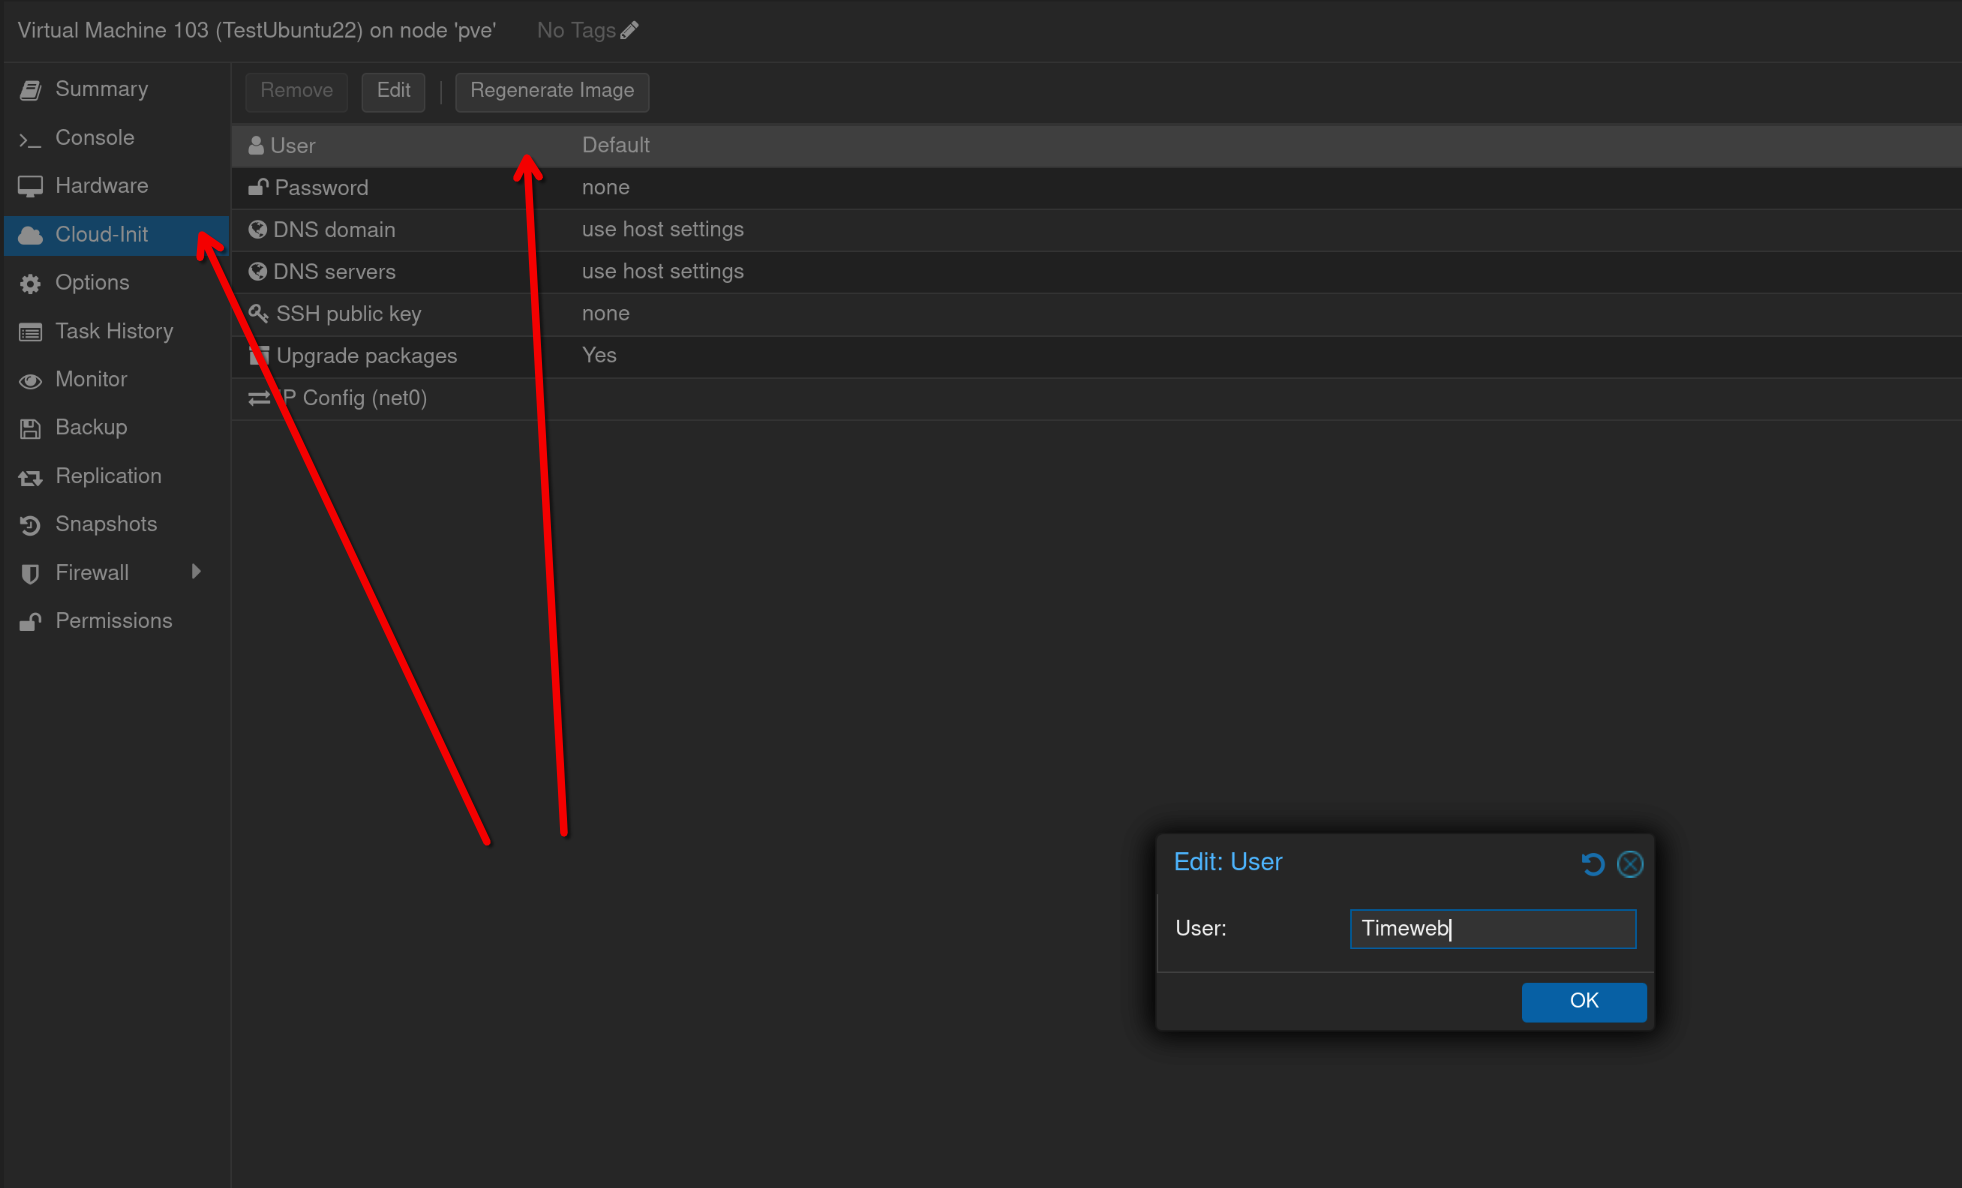Select the SSH public key row

pos(1096,314)
